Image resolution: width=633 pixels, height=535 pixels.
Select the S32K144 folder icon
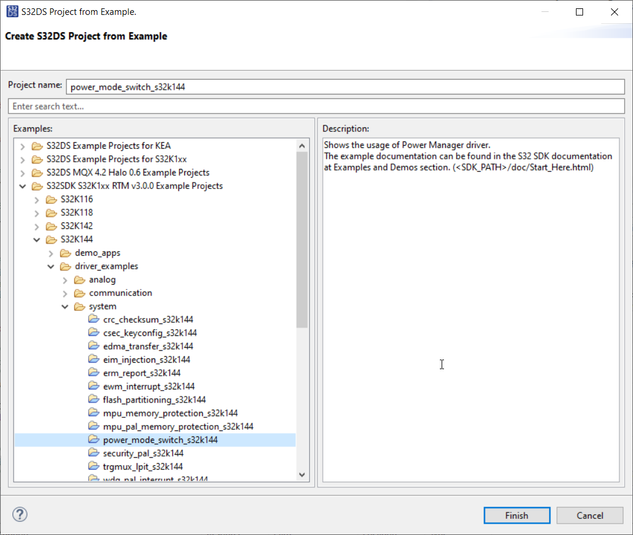pyautogui.click(x=51, y=239)
